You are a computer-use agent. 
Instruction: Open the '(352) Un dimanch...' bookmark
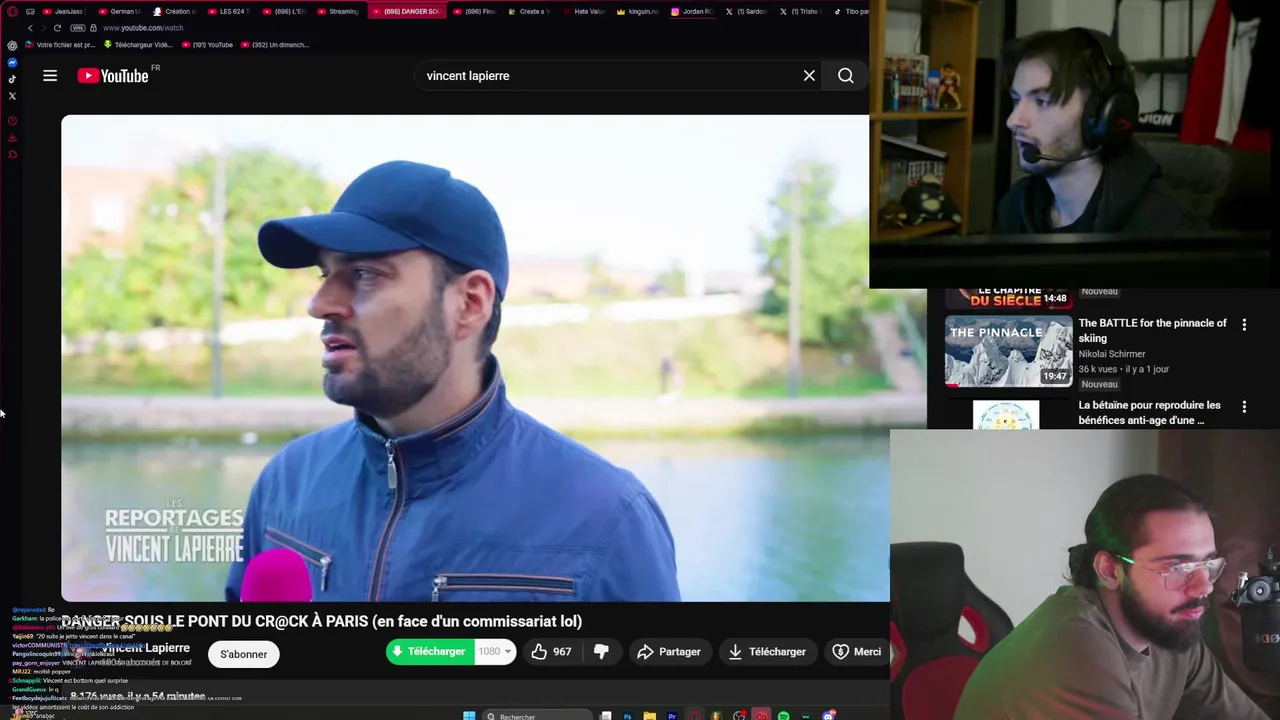[x=275, y=45]
